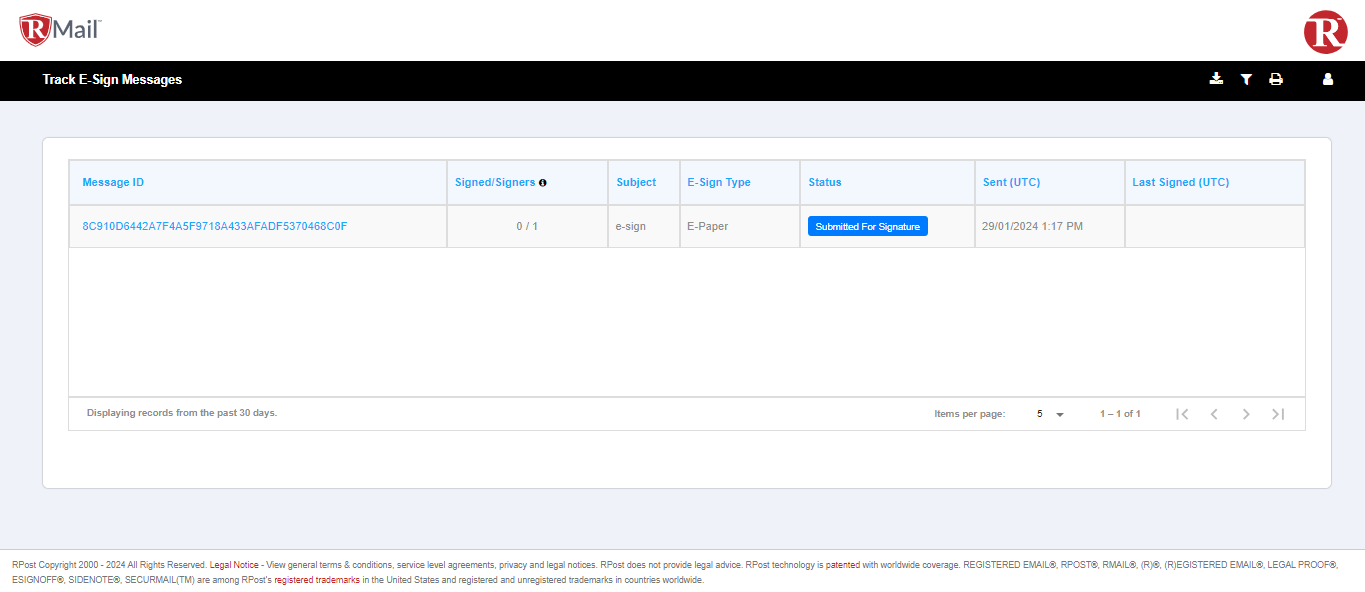Click the red R badge top right
This screenshot has width=1365, height=592.
(1326, 31)
